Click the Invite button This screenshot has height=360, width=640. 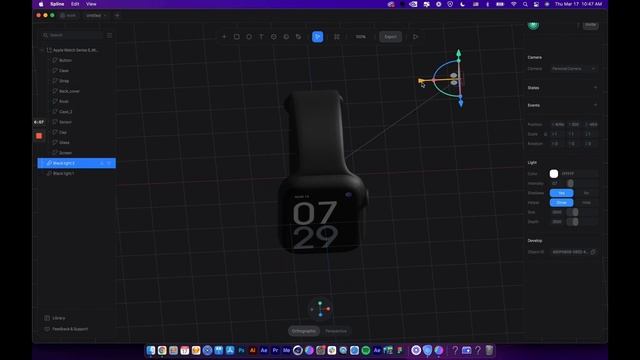590,25
